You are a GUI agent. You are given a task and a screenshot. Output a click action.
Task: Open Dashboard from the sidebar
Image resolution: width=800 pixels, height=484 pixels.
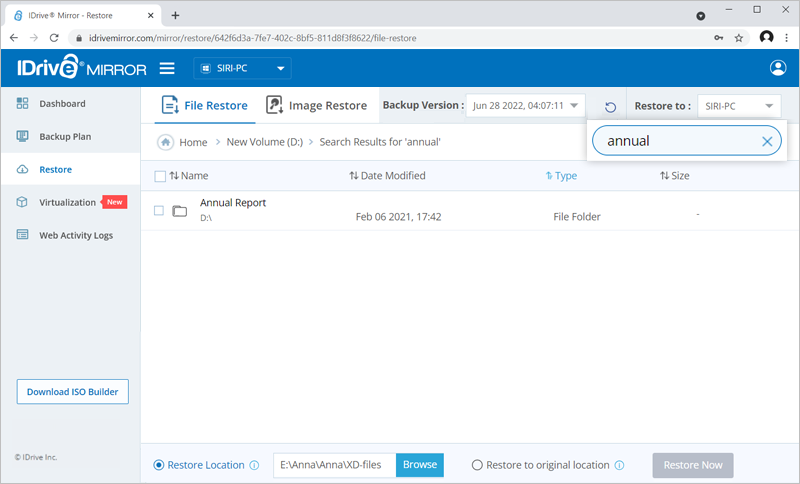pyautogui.click(x=62, y=104)
